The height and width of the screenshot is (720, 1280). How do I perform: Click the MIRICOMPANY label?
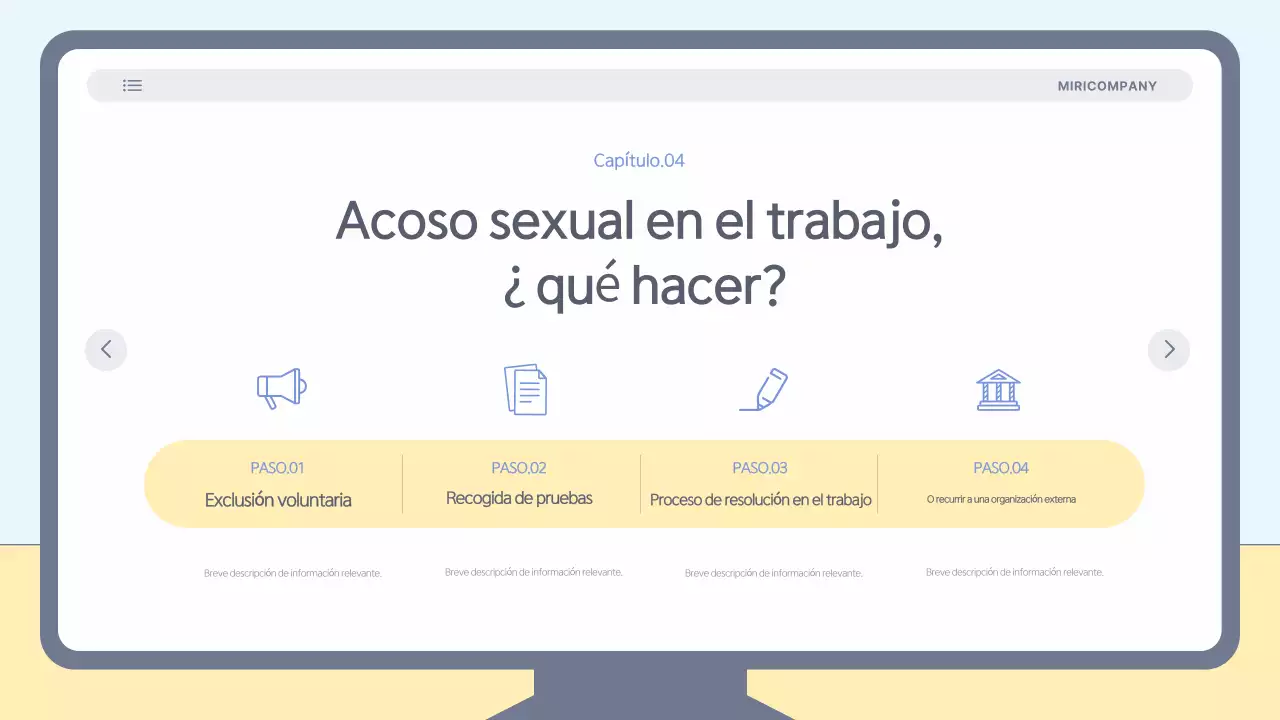point(1107,86)
